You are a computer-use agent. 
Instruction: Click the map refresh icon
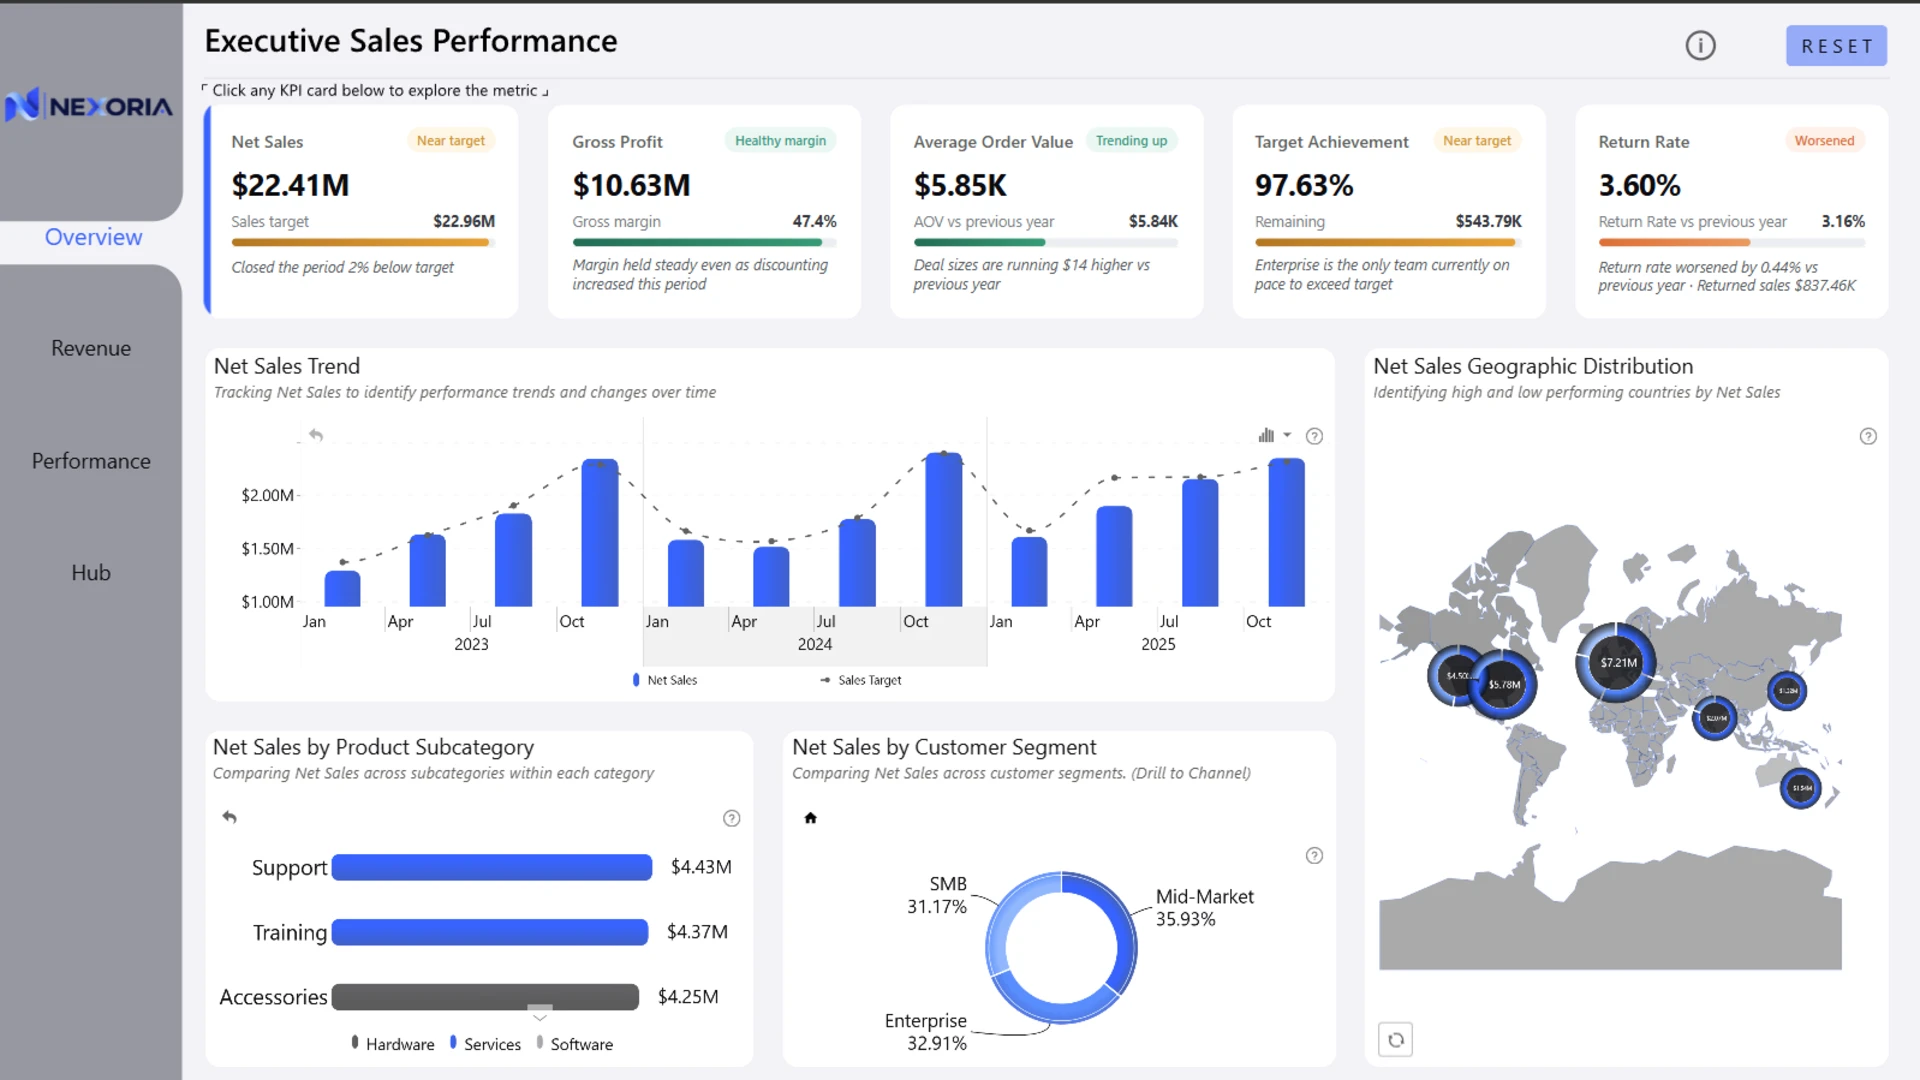1395,1040
